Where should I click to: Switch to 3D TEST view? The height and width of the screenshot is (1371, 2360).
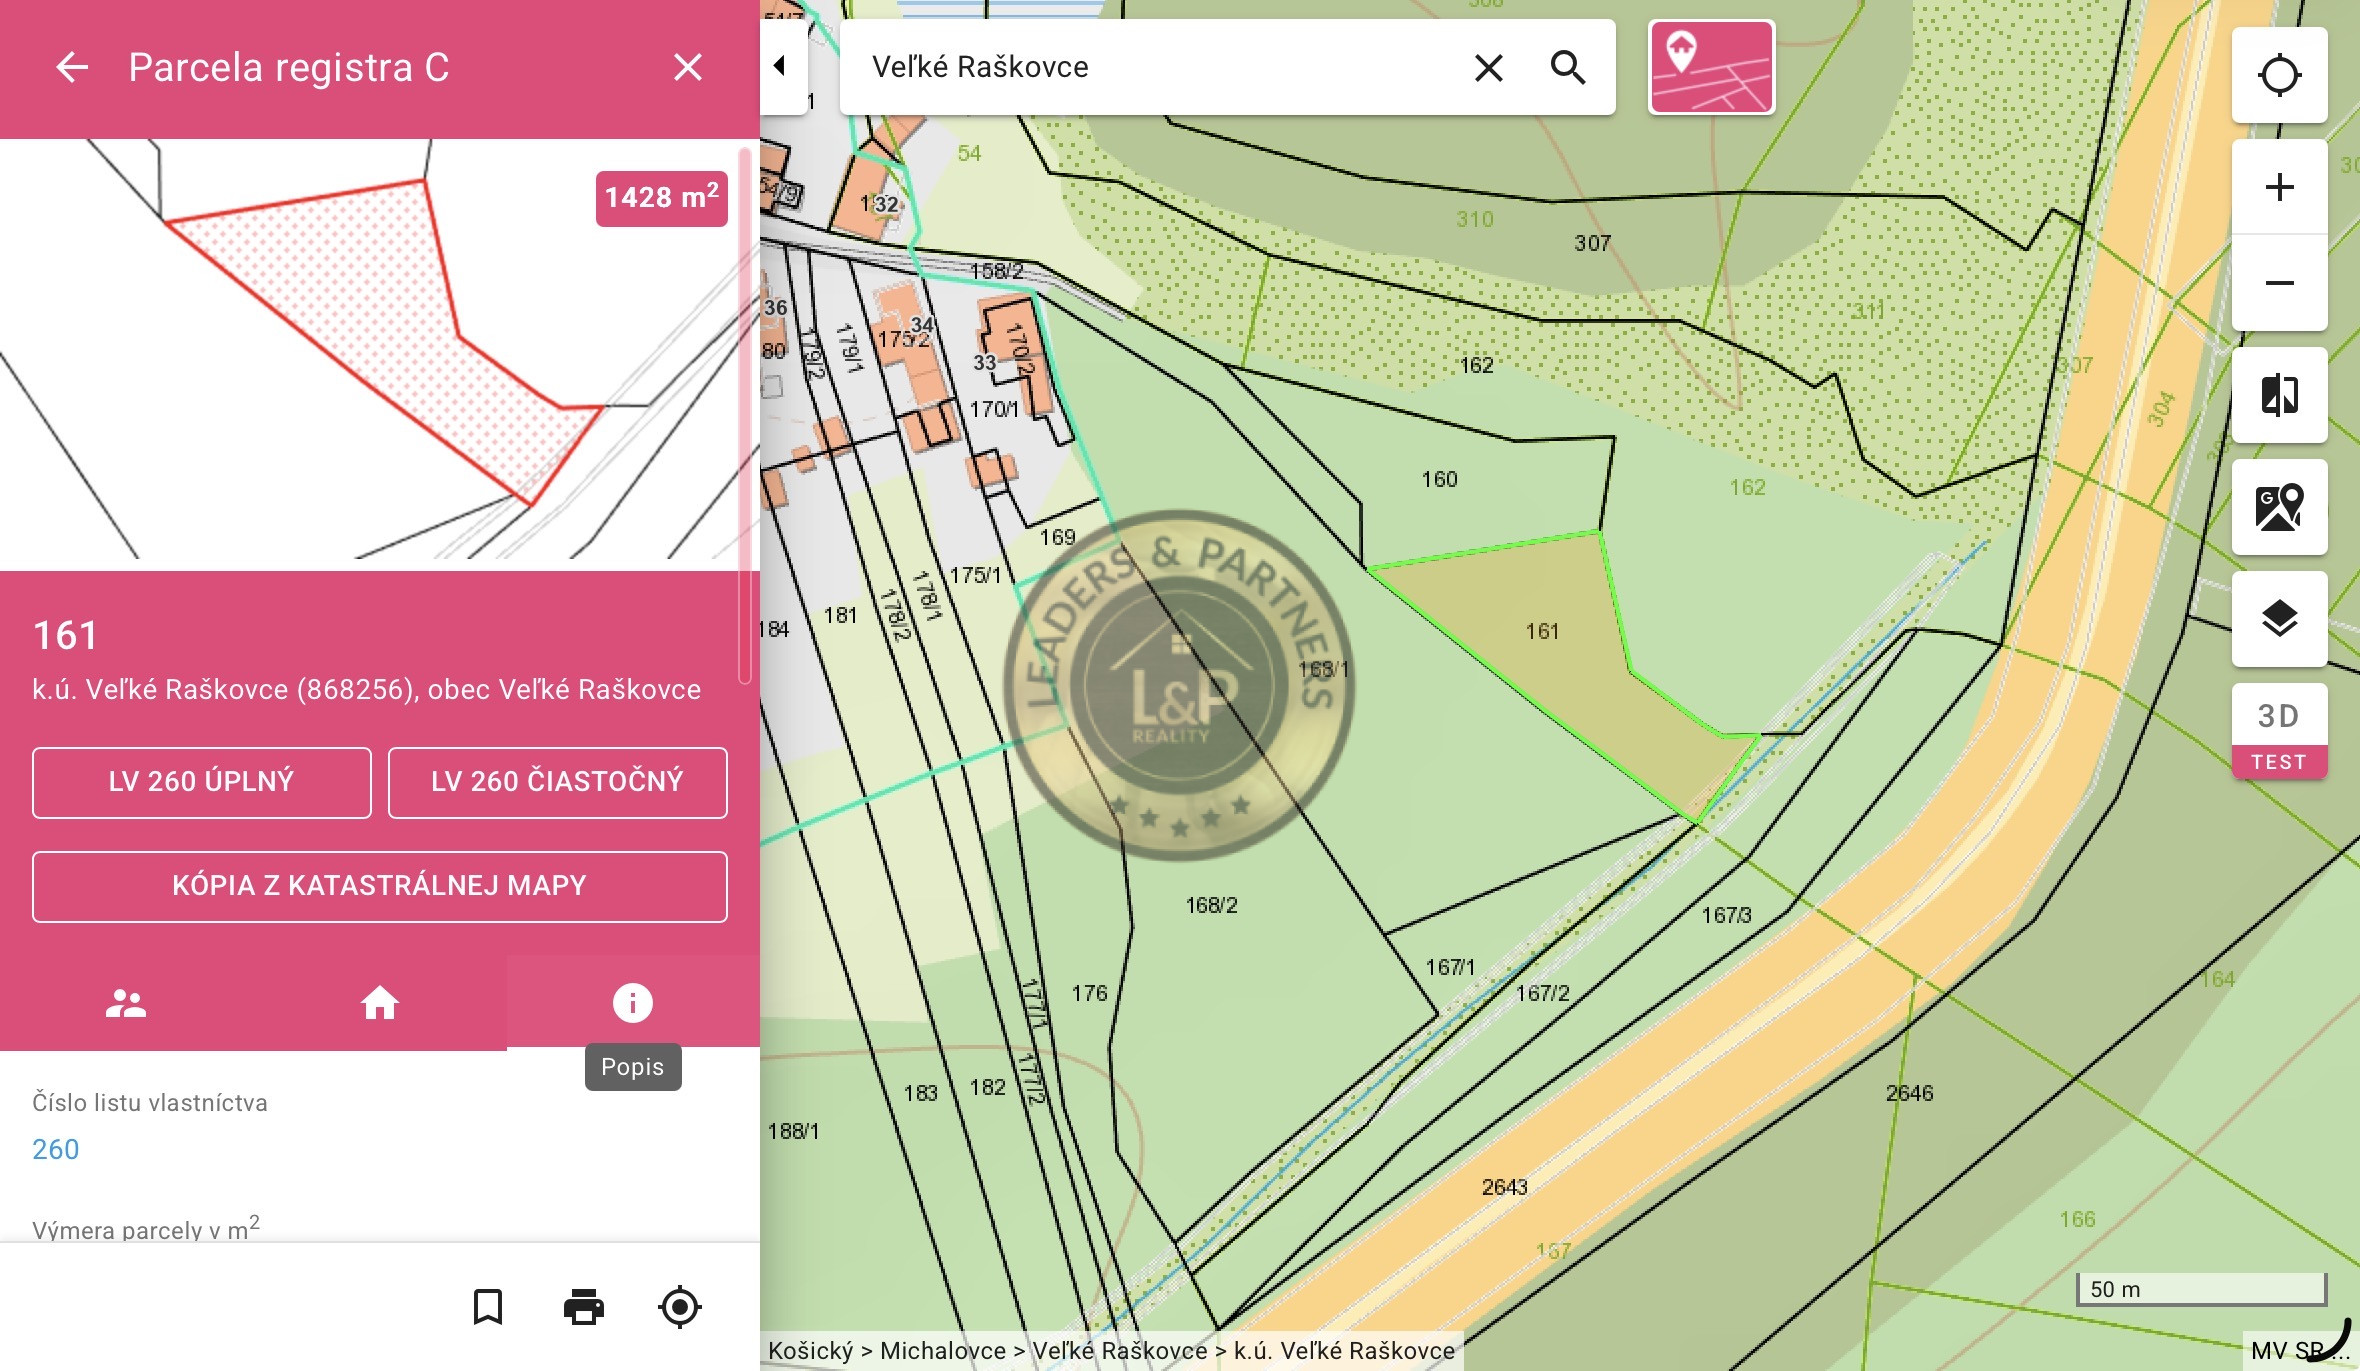click(2279, 731)
